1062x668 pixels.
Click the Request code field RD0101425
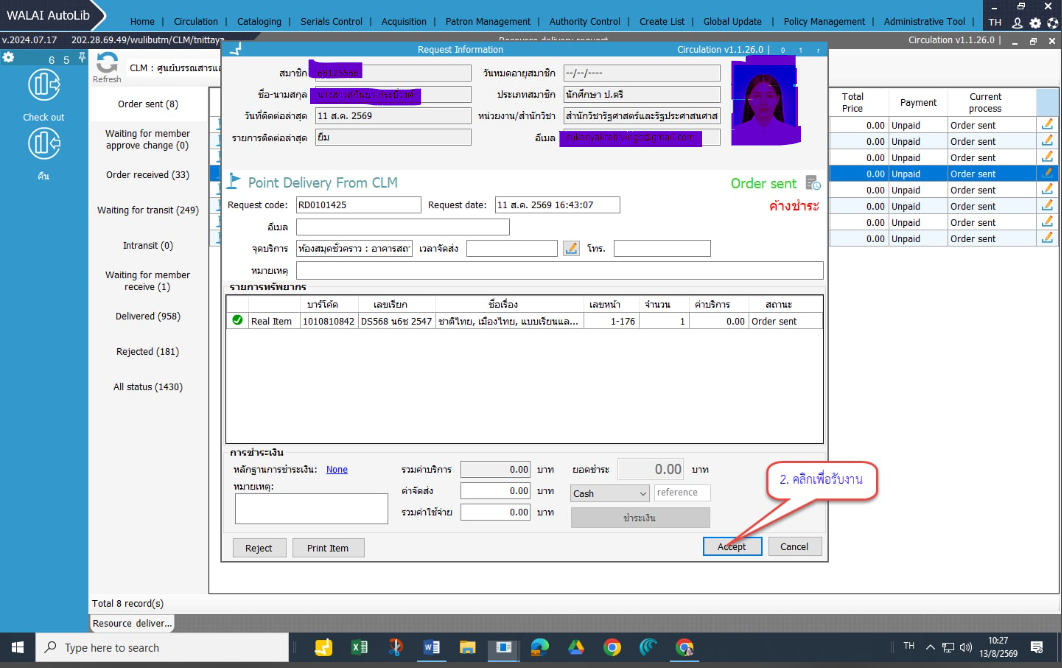click(358, 205)
